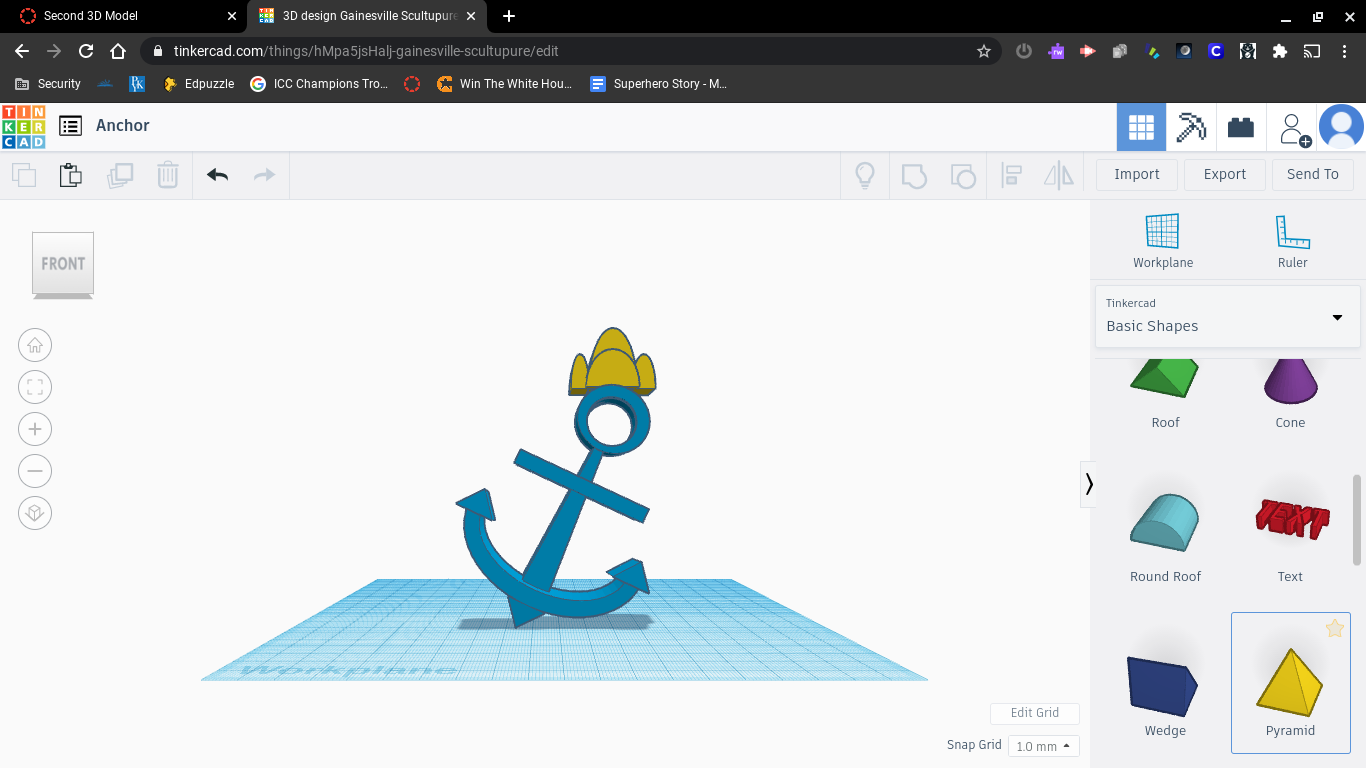Click the Home view icon
Image resolution: width=1366 pixels, height=768 pixels.
tap(35, 346)
